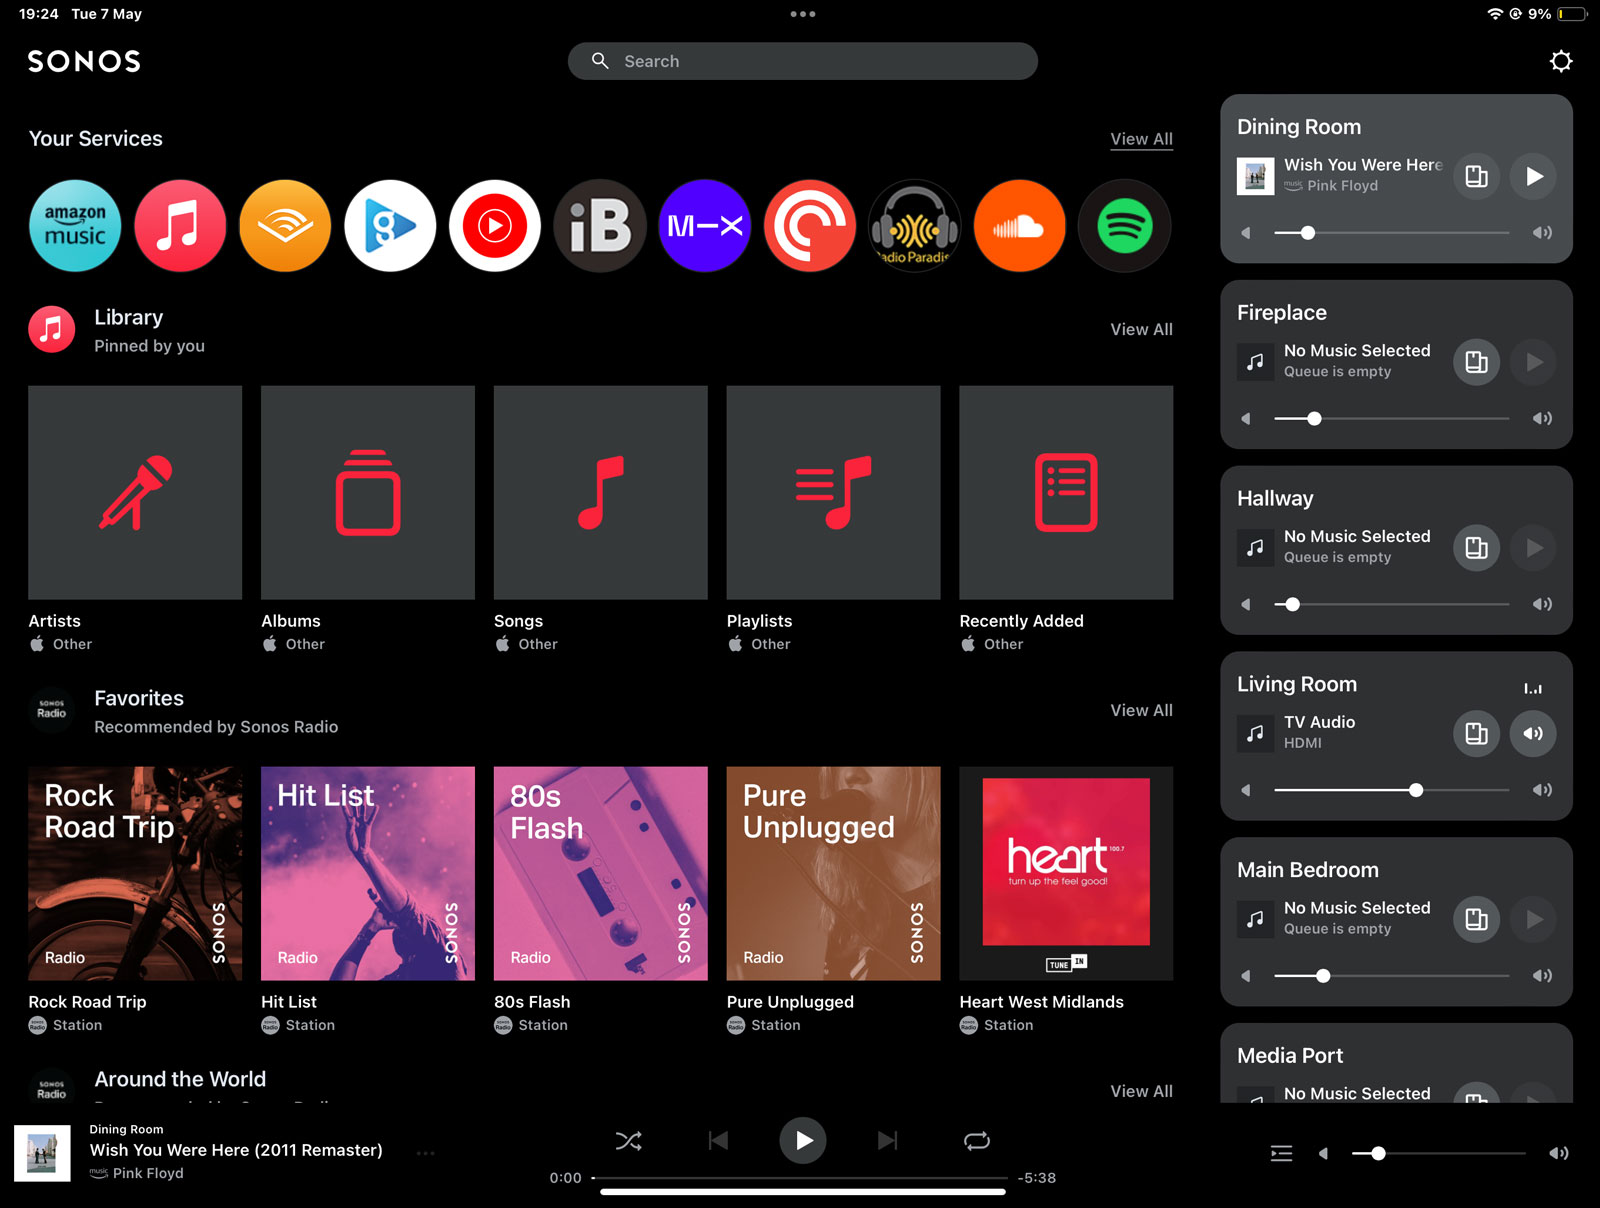Viewport: 1600px width, 1208px height.
Task: Open the Playlists library tile
Action: tap(834, 493)
